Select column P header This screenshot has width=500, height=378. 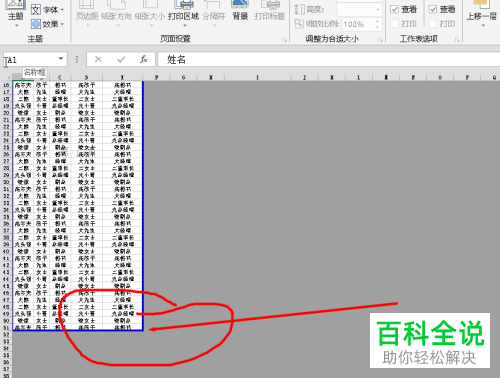click(x=467, y=77)
